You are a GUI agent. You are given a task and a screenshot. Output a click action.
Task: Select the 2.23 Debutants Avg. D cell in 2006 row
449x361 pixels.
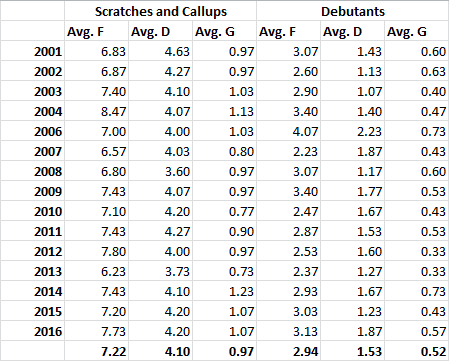pyautogui.click(x=352, y=131)
